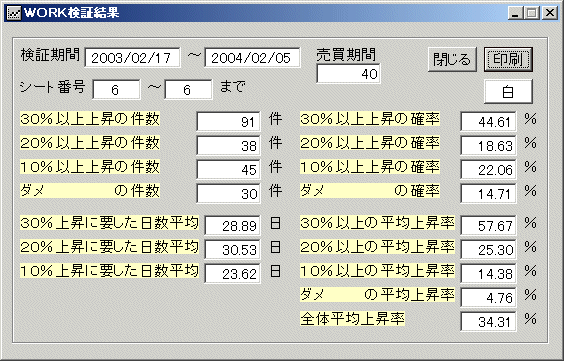Click the 20%上昇に要した日数平均 label
564x361 pixels.
[x=109, y=247]
